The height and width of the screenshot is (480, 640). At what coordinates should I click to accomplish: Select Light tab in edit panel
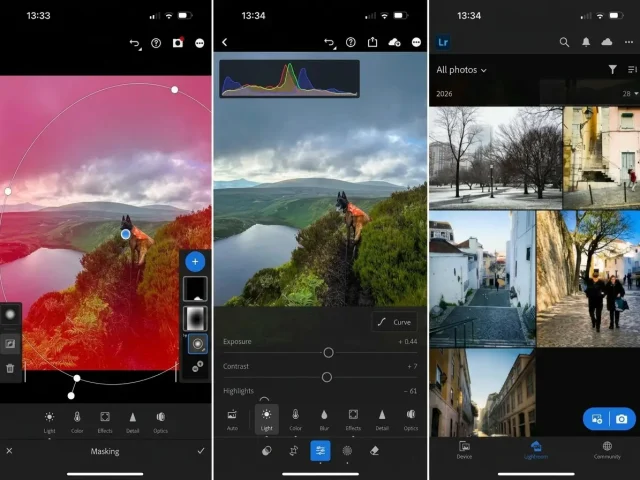tap(267, 419)
